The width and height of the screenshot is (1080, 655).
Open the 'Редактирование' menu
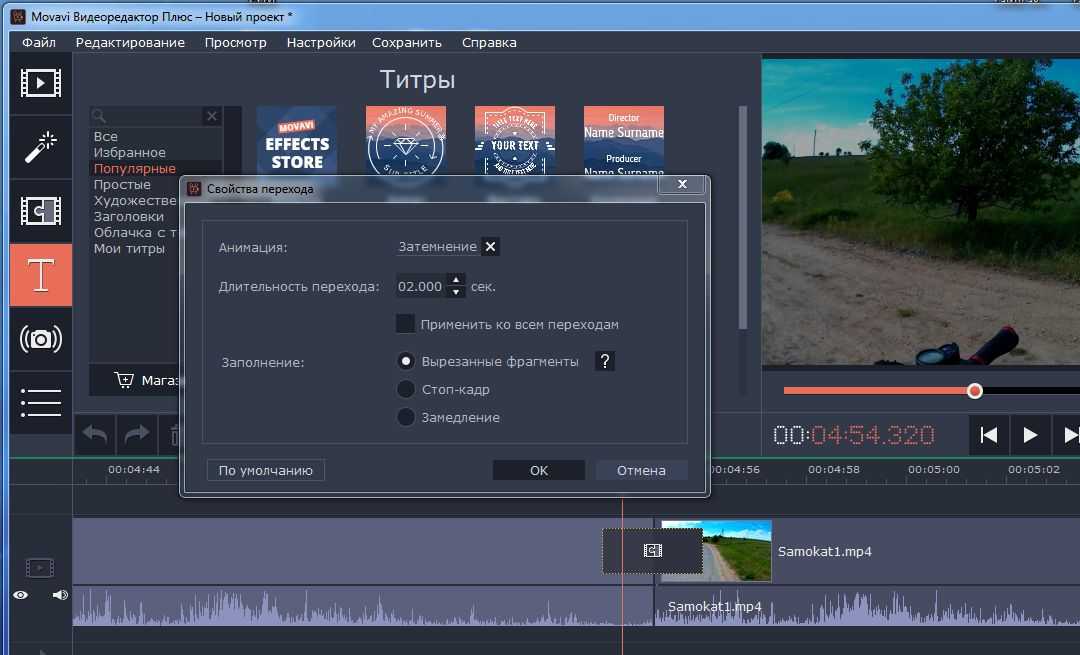[x=130, y=42]
